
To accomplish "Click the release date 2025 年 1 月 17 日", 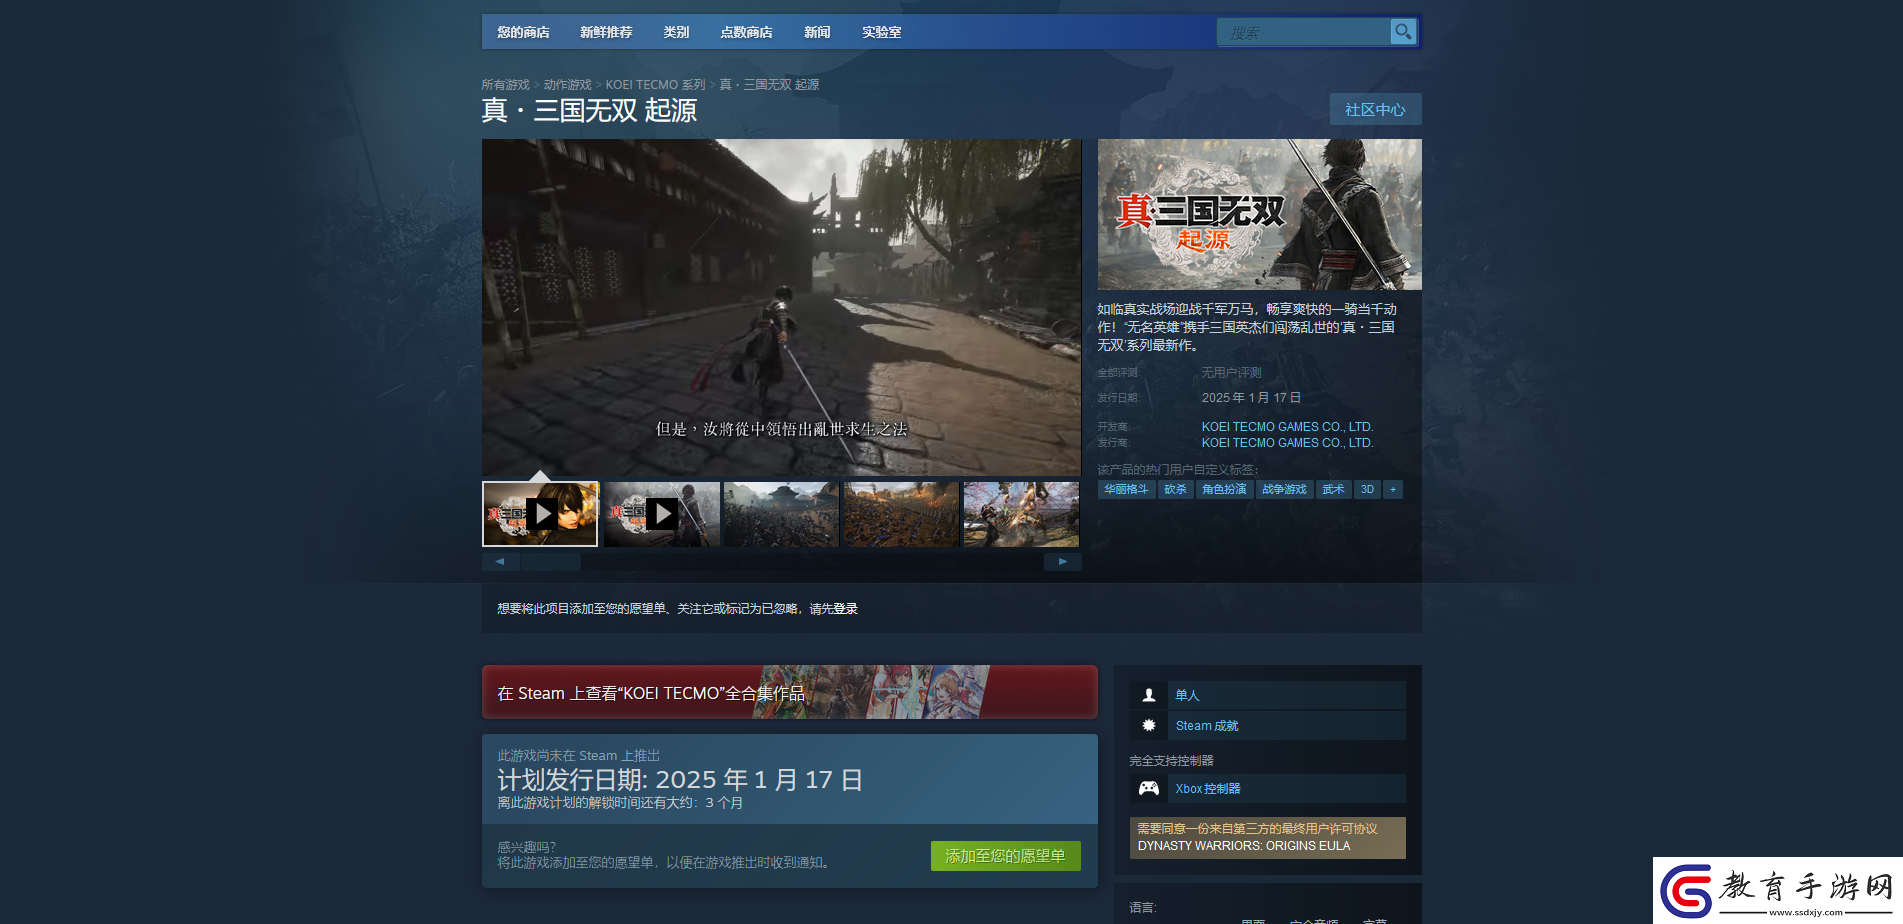I will coord(1251,398).
